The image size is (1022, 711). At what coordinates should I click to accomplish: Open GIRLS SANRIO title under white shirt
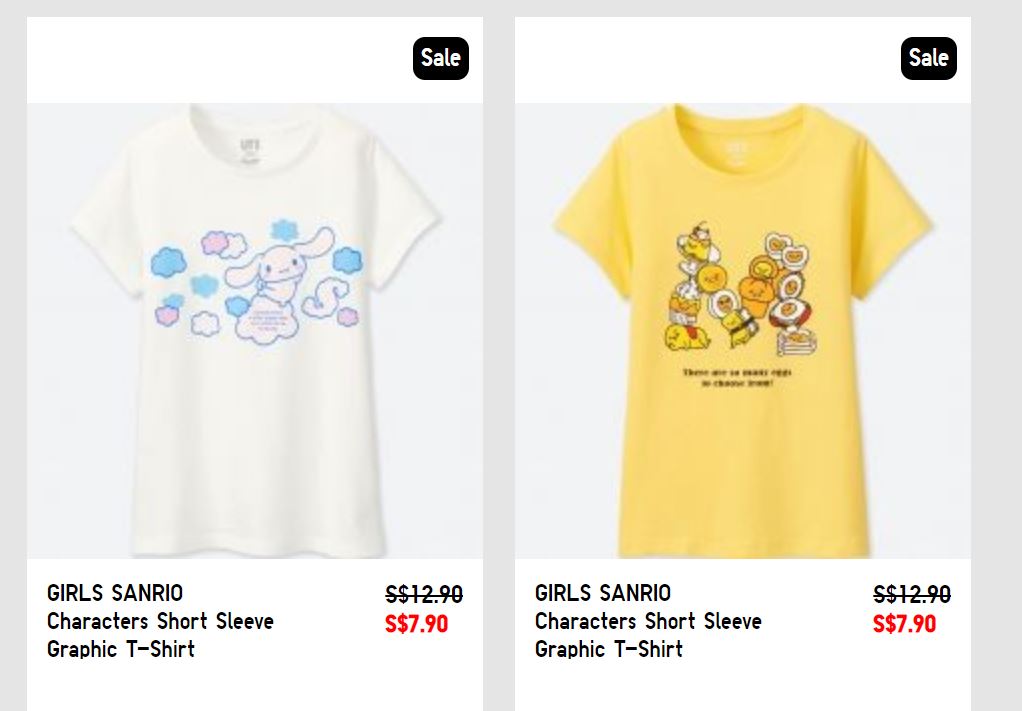coord(115,593)
